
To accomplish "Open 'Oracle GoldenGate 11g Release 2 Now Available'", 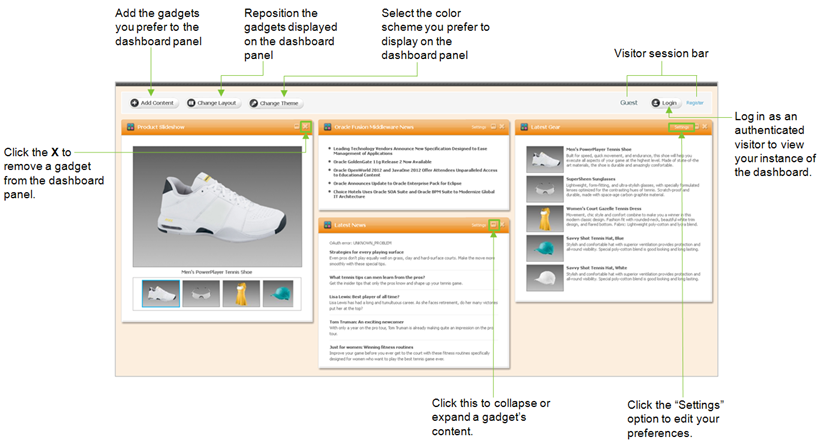I will pyautogui.click(x=382, y=162).
